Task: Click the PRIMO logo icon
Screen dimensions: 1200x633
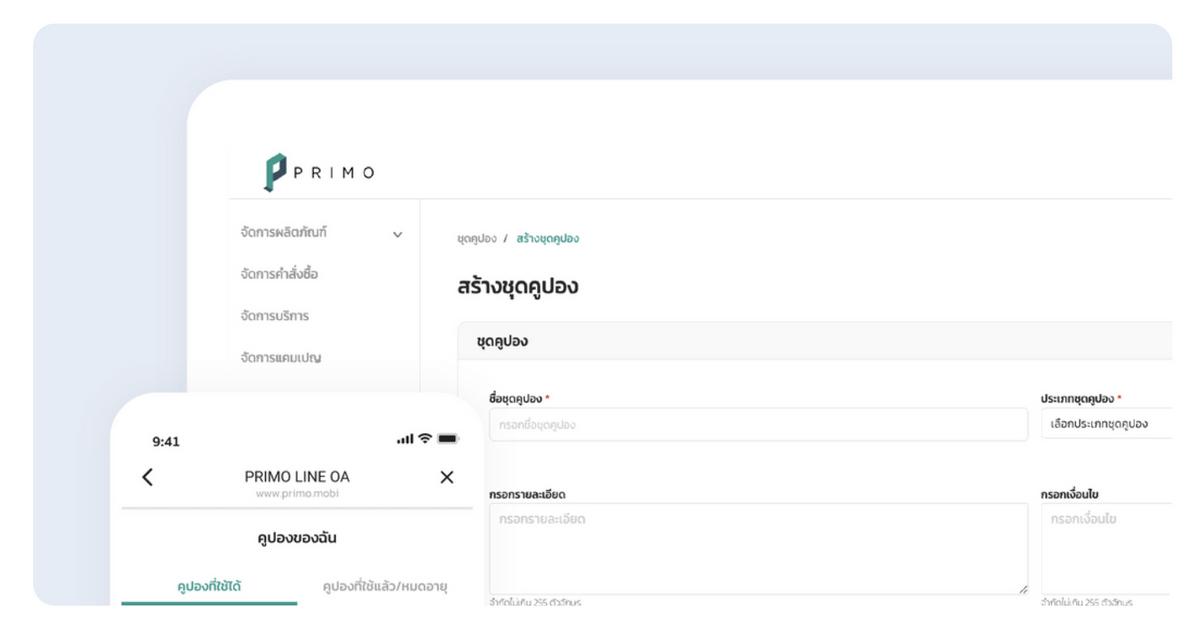Action: [x=275, y=172]
